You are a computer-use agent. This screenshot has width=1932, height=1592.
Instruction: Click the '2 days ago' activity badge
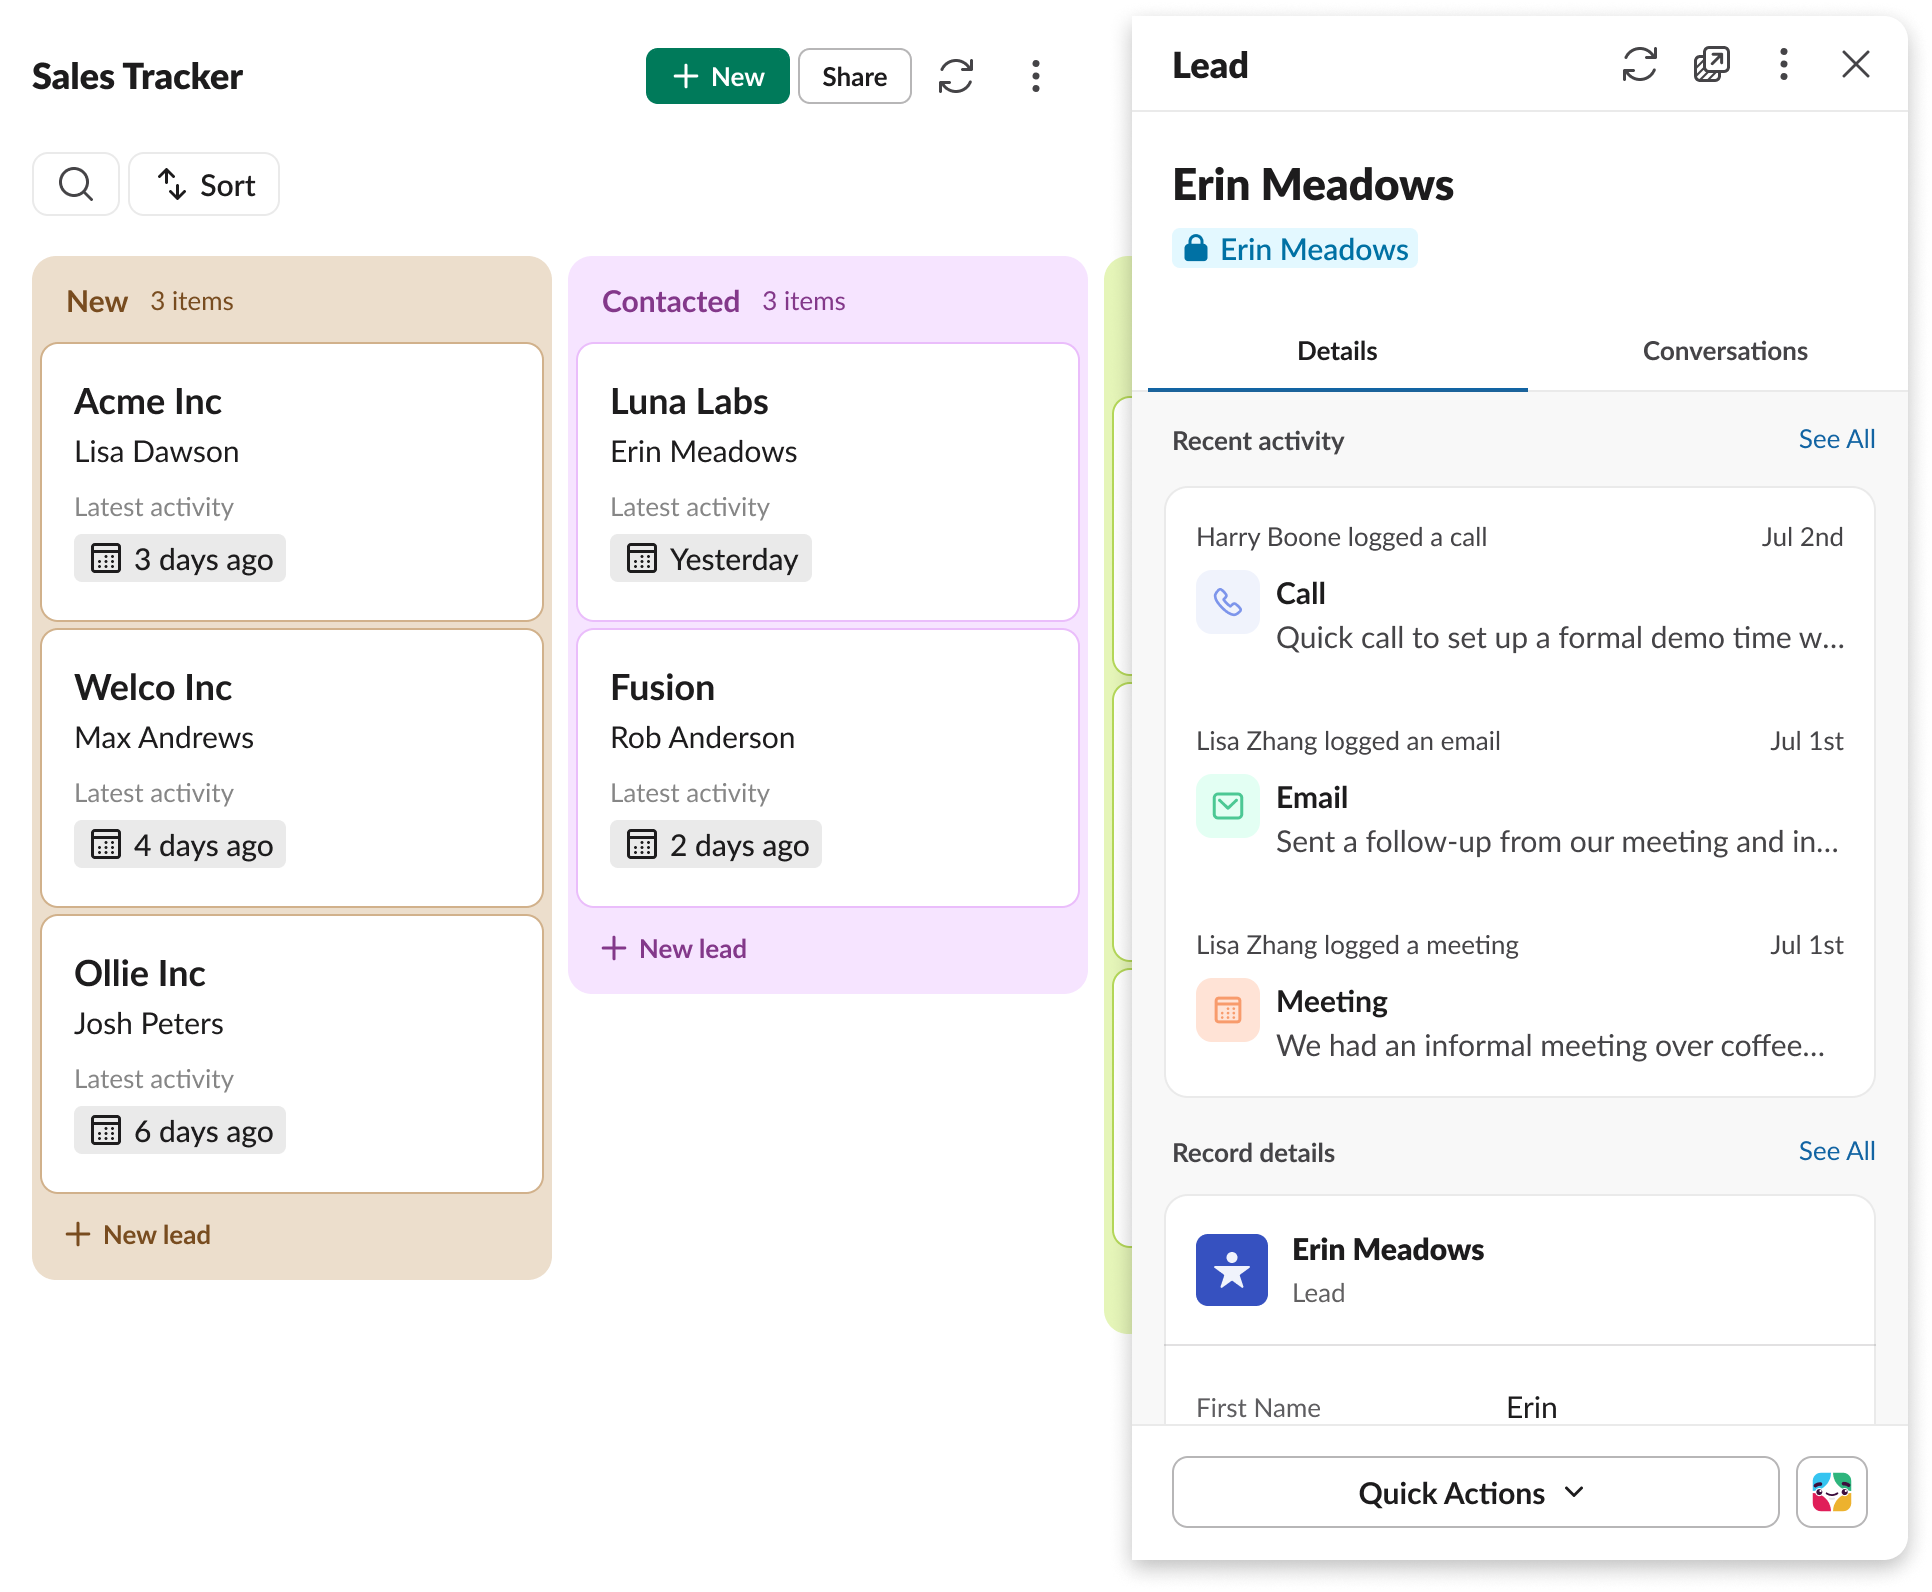[x=716, y=844]
